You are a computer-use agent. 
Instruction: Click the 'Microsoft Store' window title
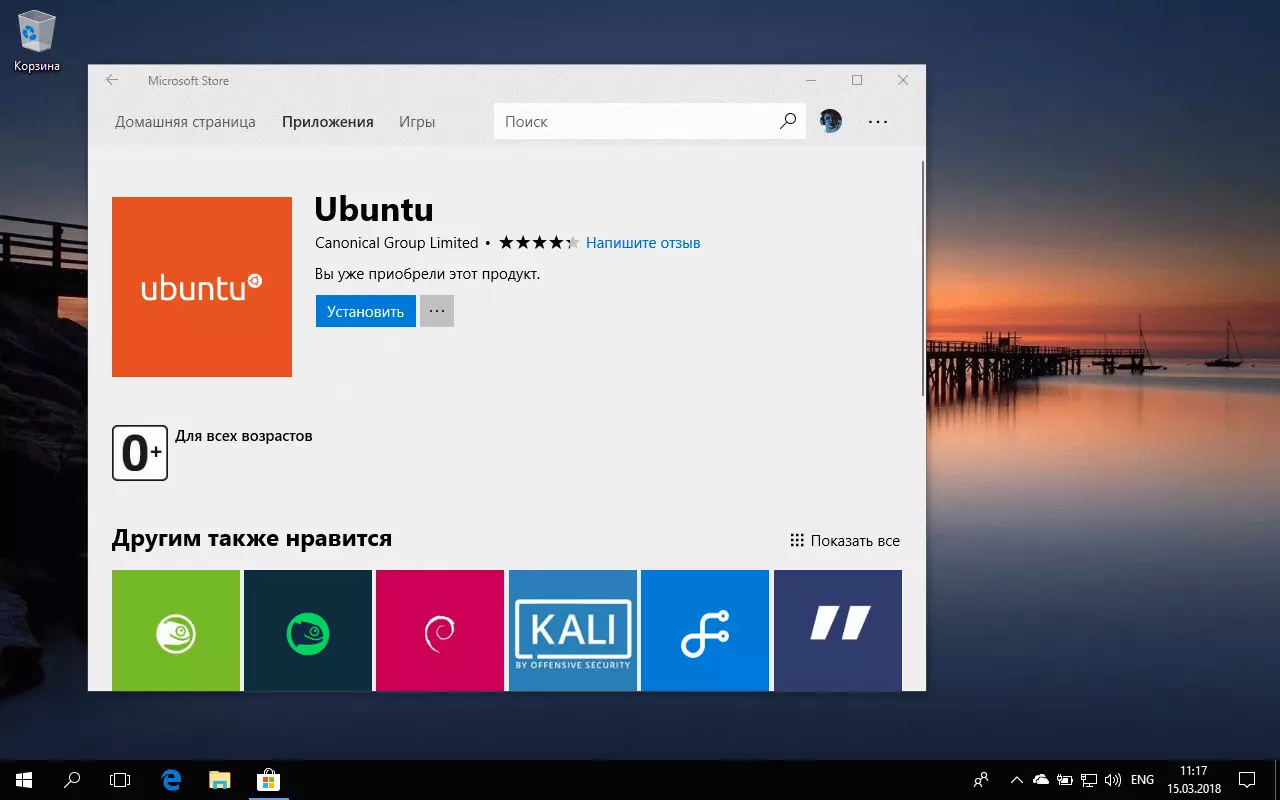188,80
